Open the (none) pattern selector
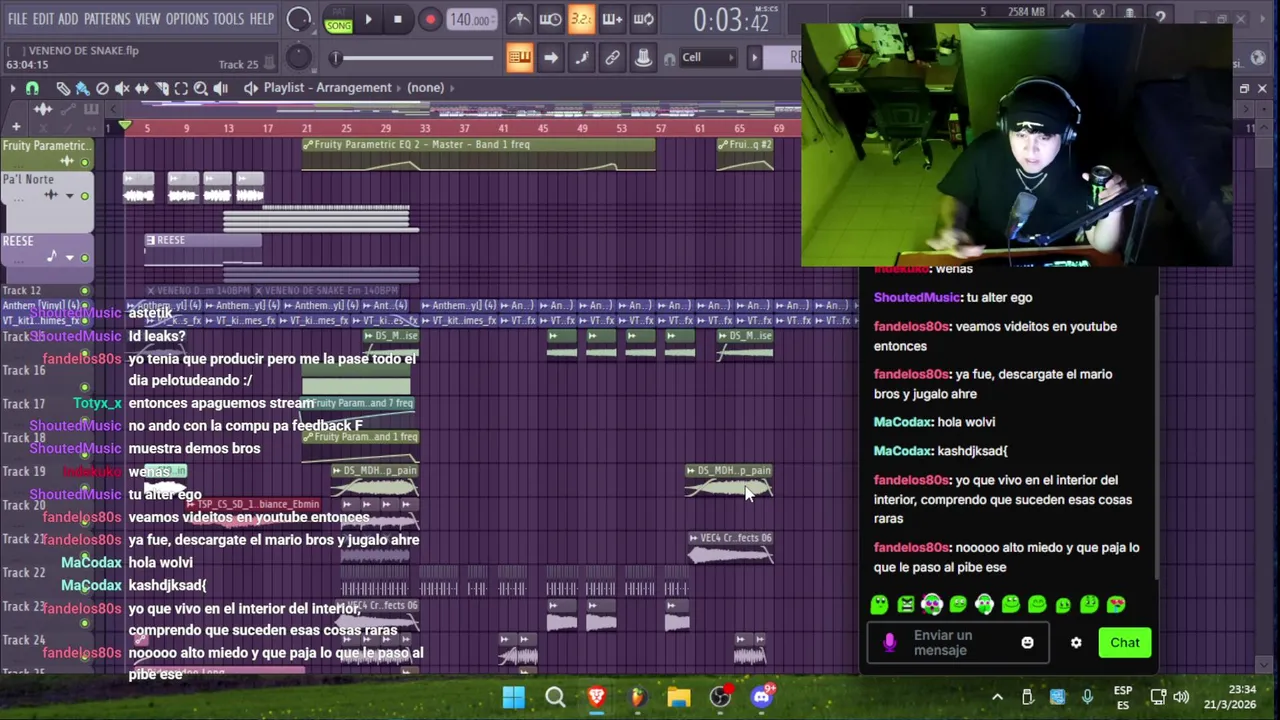This screenshot has width=1280, height=720. [x=425, y=88]
